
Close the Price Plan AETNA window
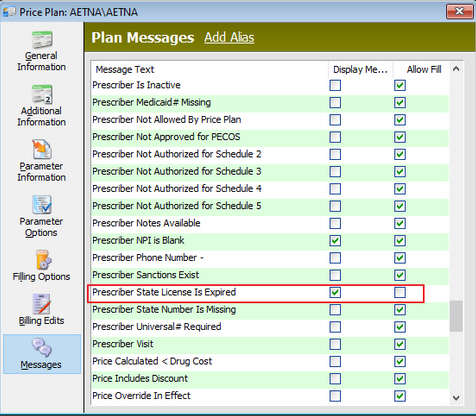pyautogui.click(x=459, y=12)
